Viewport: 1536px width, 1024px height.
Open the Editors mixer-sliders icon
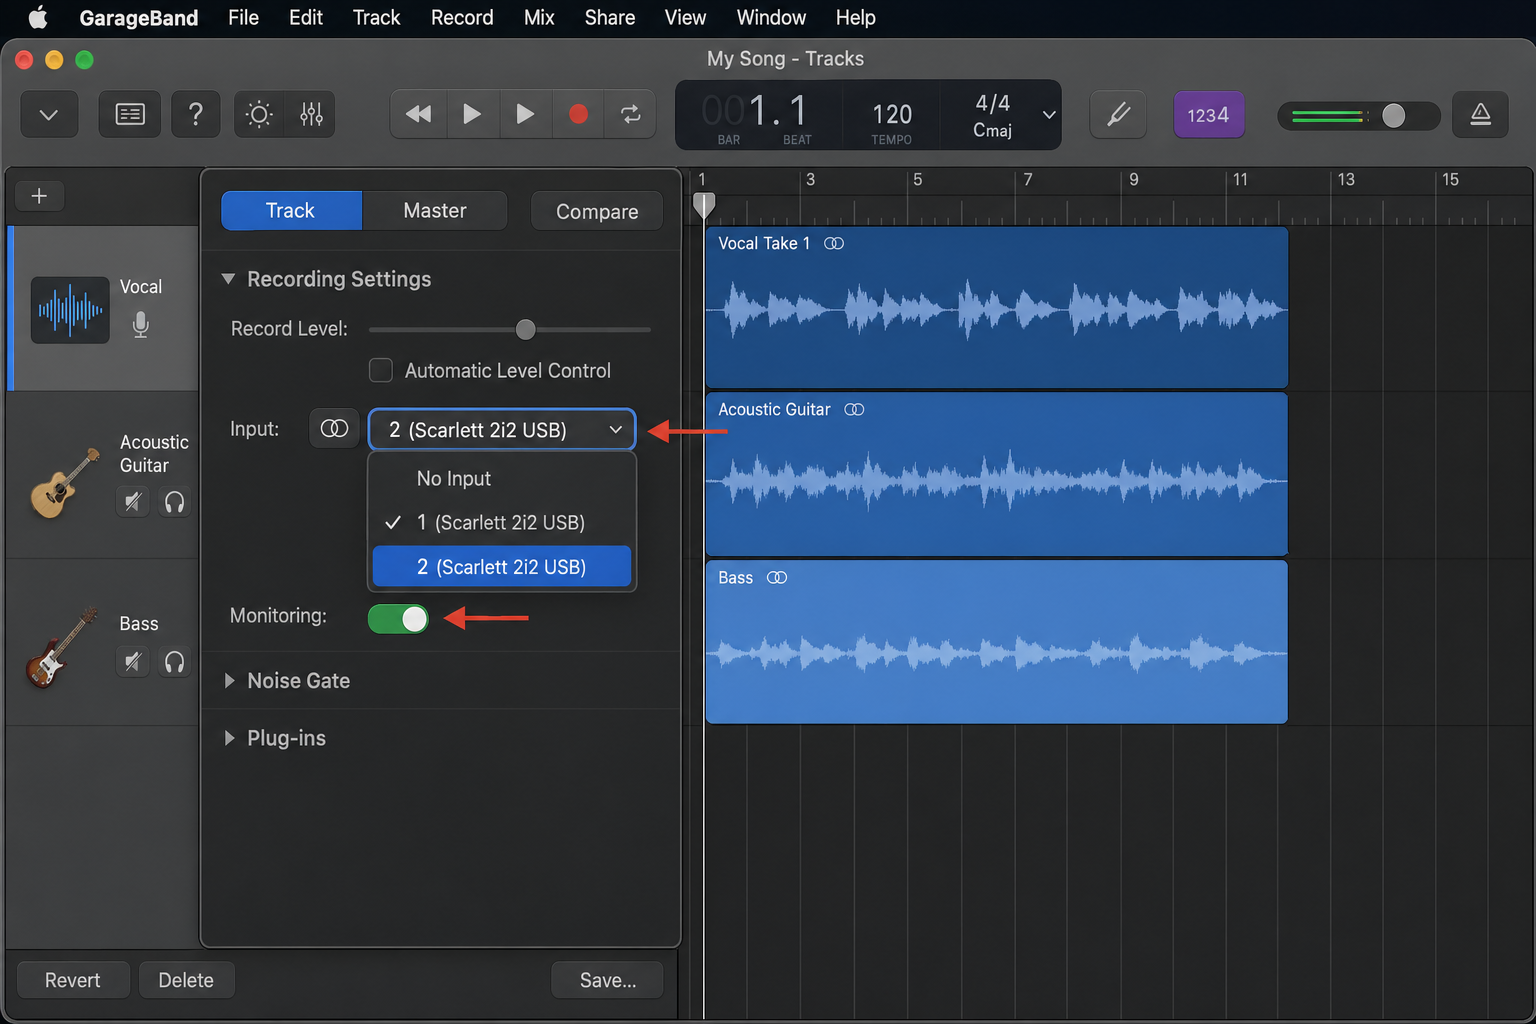[311, 115]
